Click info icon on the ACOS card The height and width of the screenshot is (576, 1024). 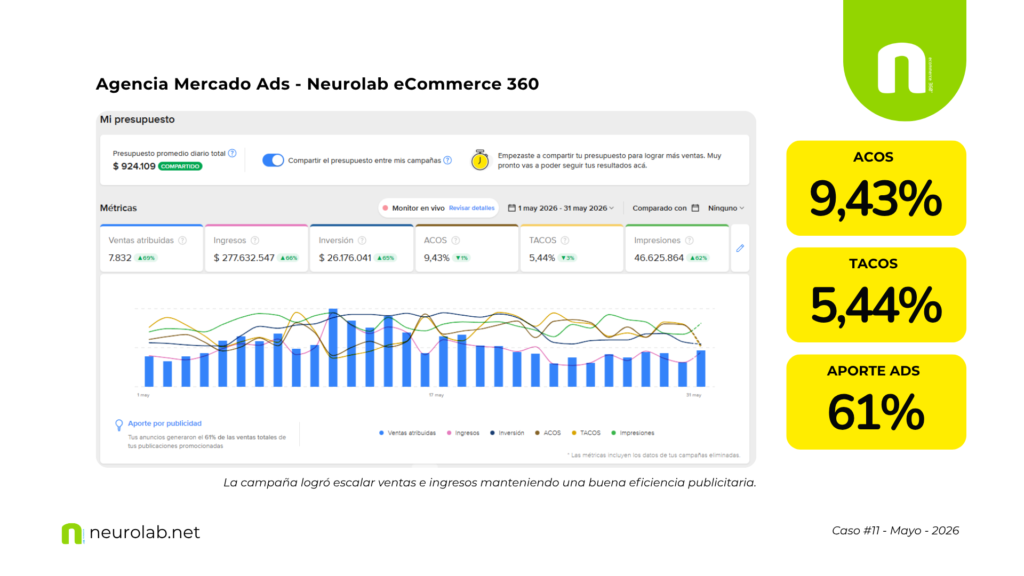[456, 240]
